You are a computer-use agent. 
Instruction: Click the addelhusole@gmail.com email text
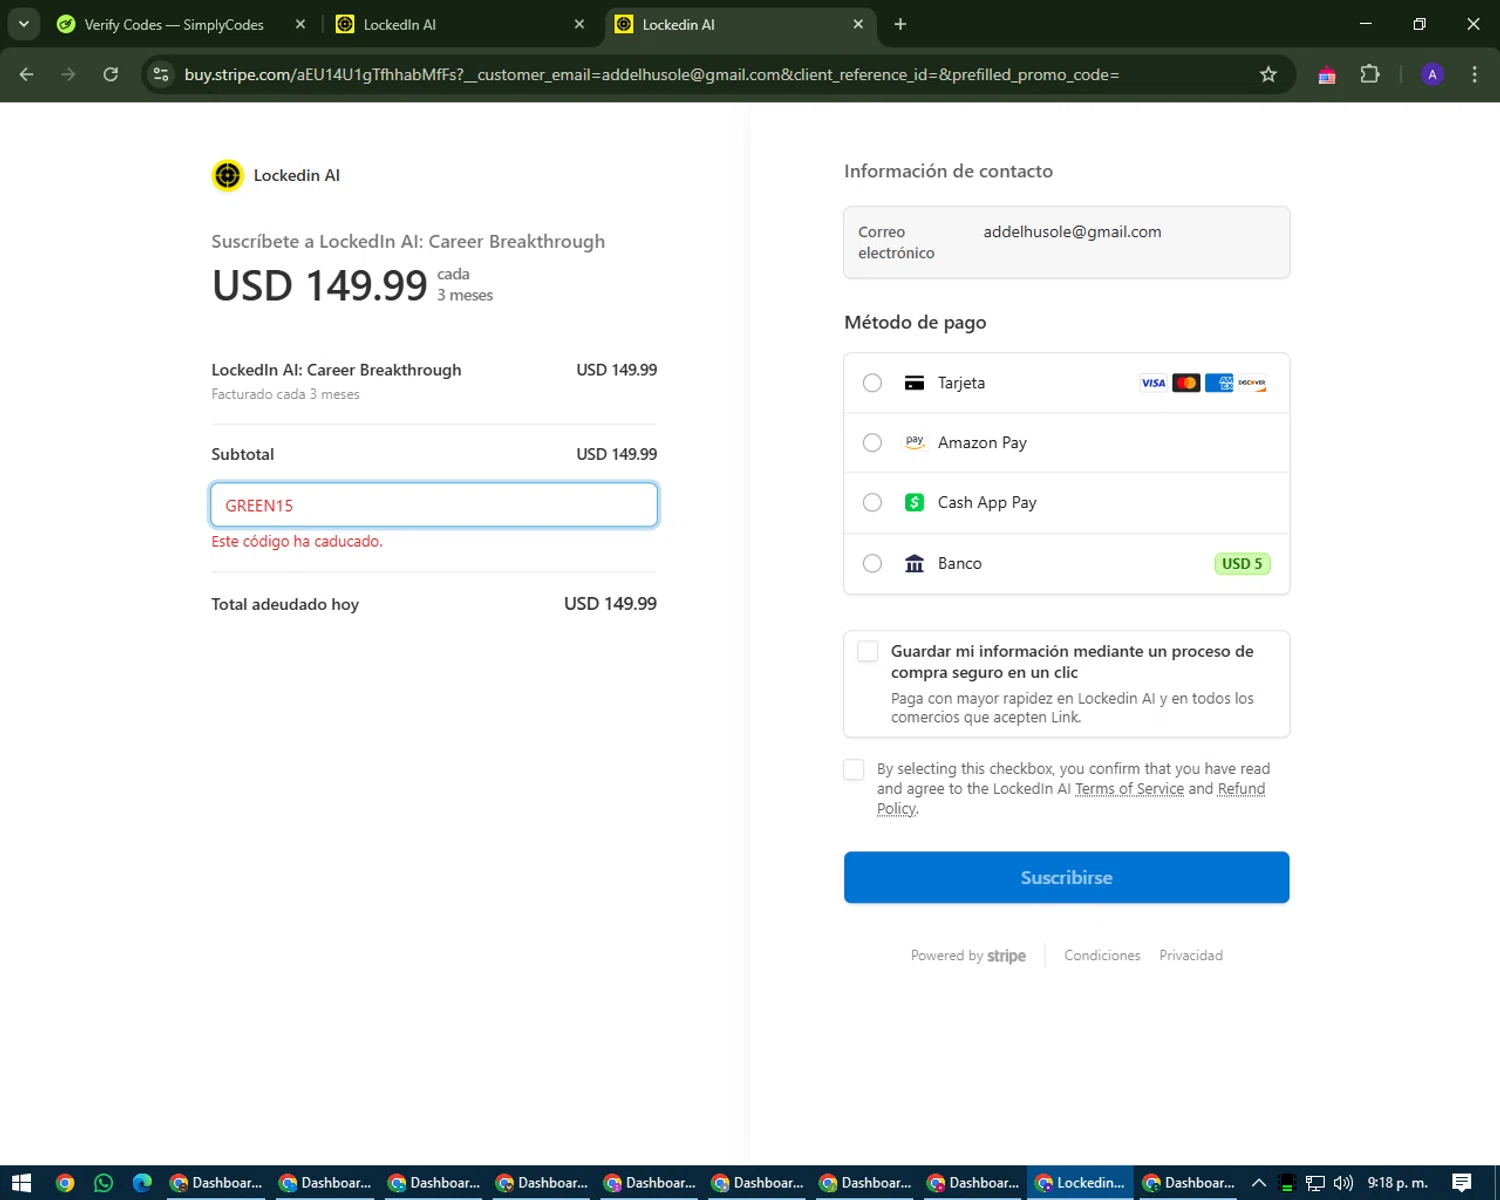(x=1072, y=232)
